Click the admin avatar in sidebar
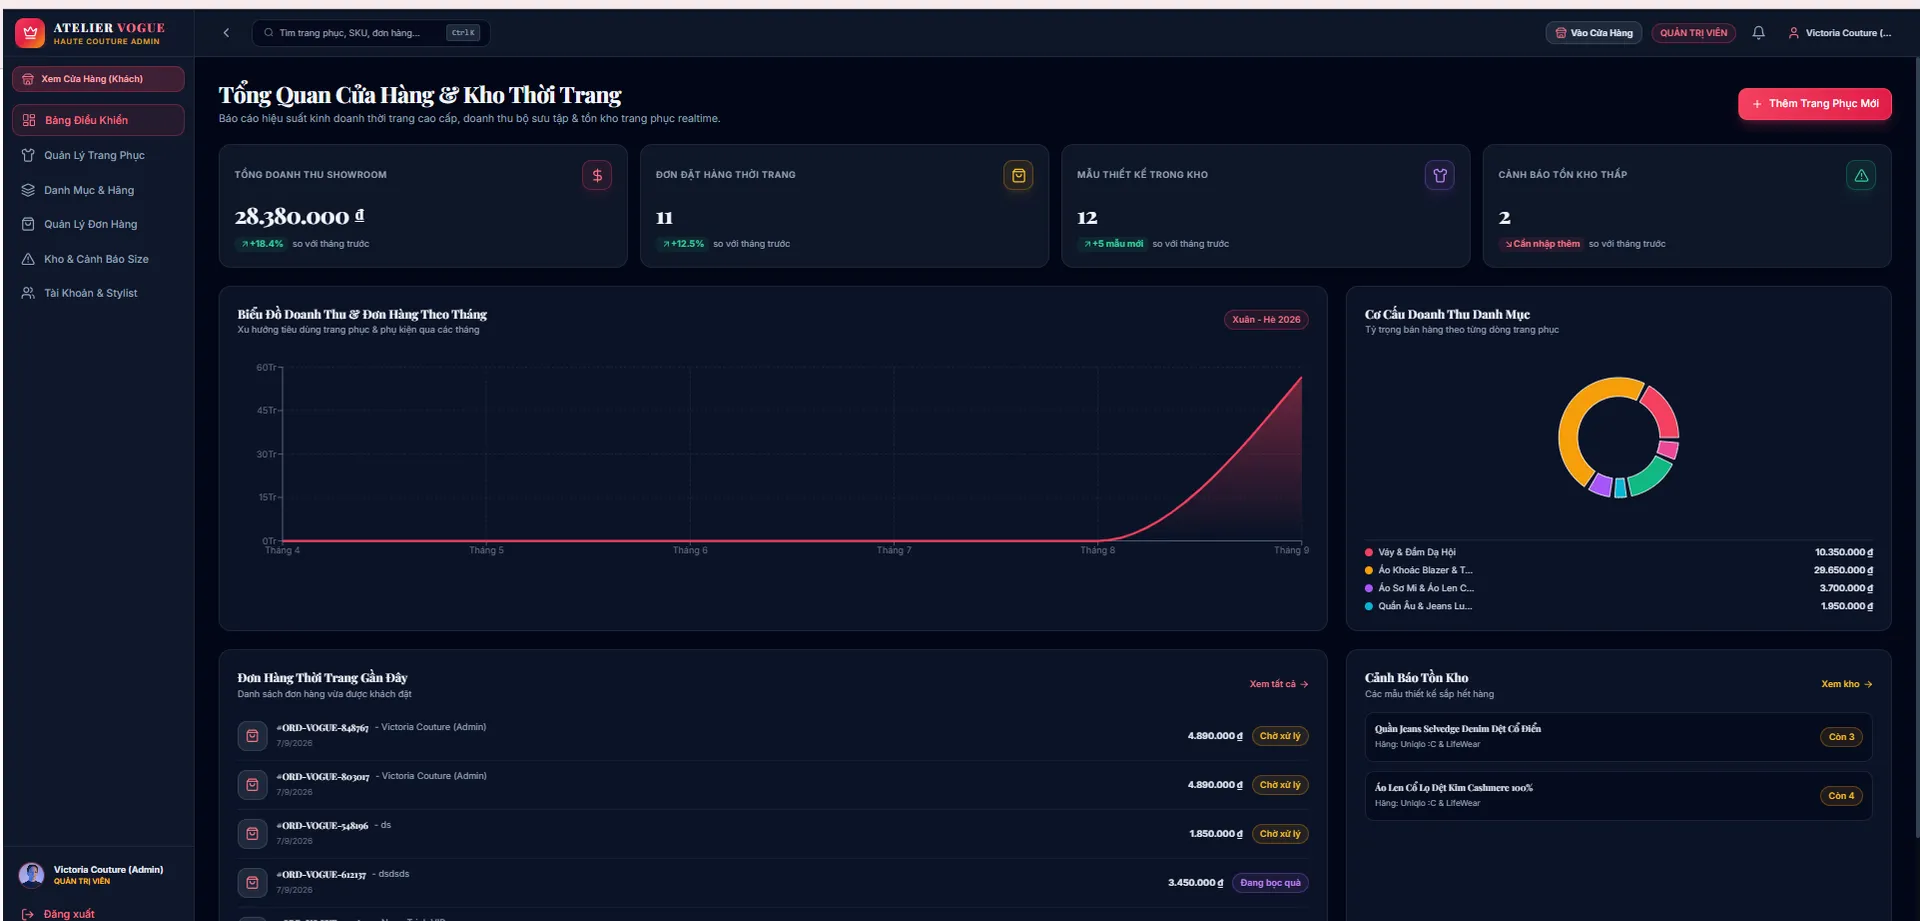 (32, 875)
